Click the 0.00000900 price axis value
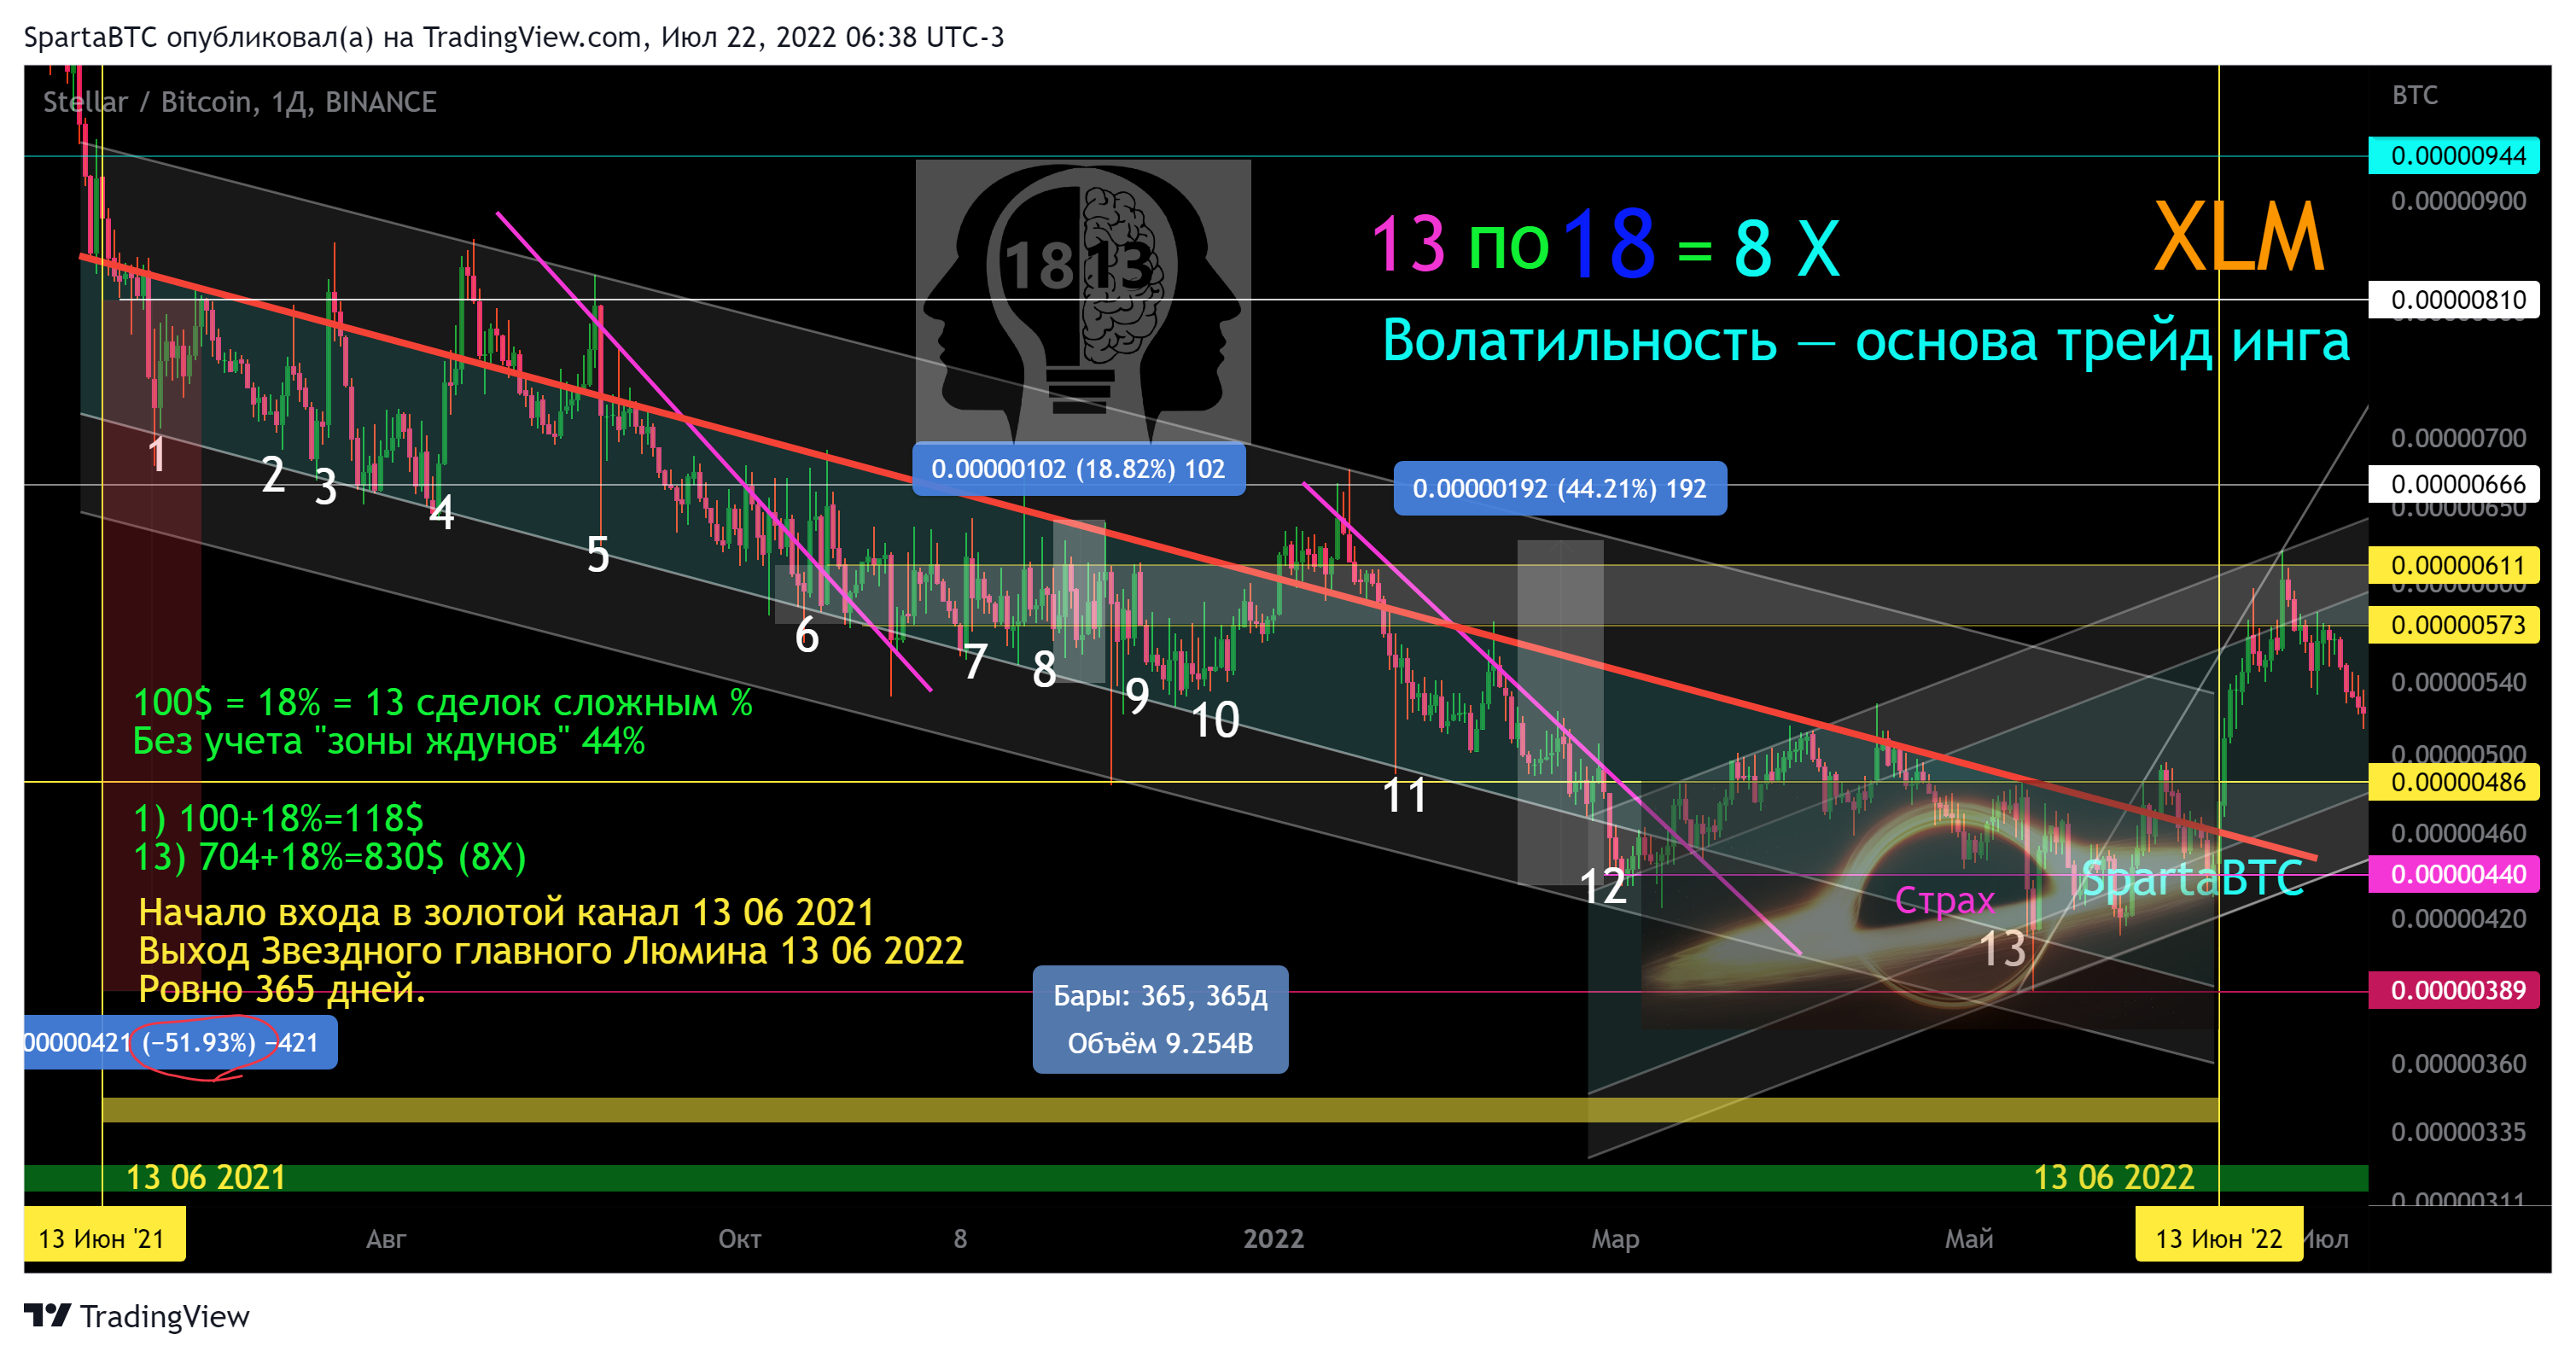This screenshot has width=2576, height=1358. [x=2458, y=202]
